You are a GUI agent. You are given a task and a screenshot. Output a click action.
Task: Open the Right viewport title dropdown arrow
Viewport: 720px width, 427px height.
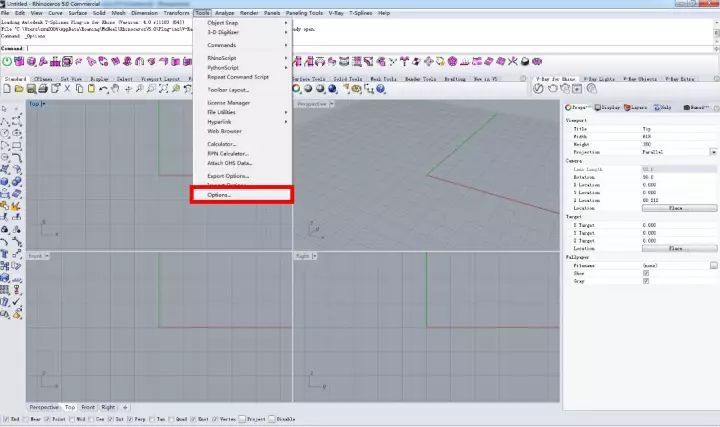pos(314,256)
